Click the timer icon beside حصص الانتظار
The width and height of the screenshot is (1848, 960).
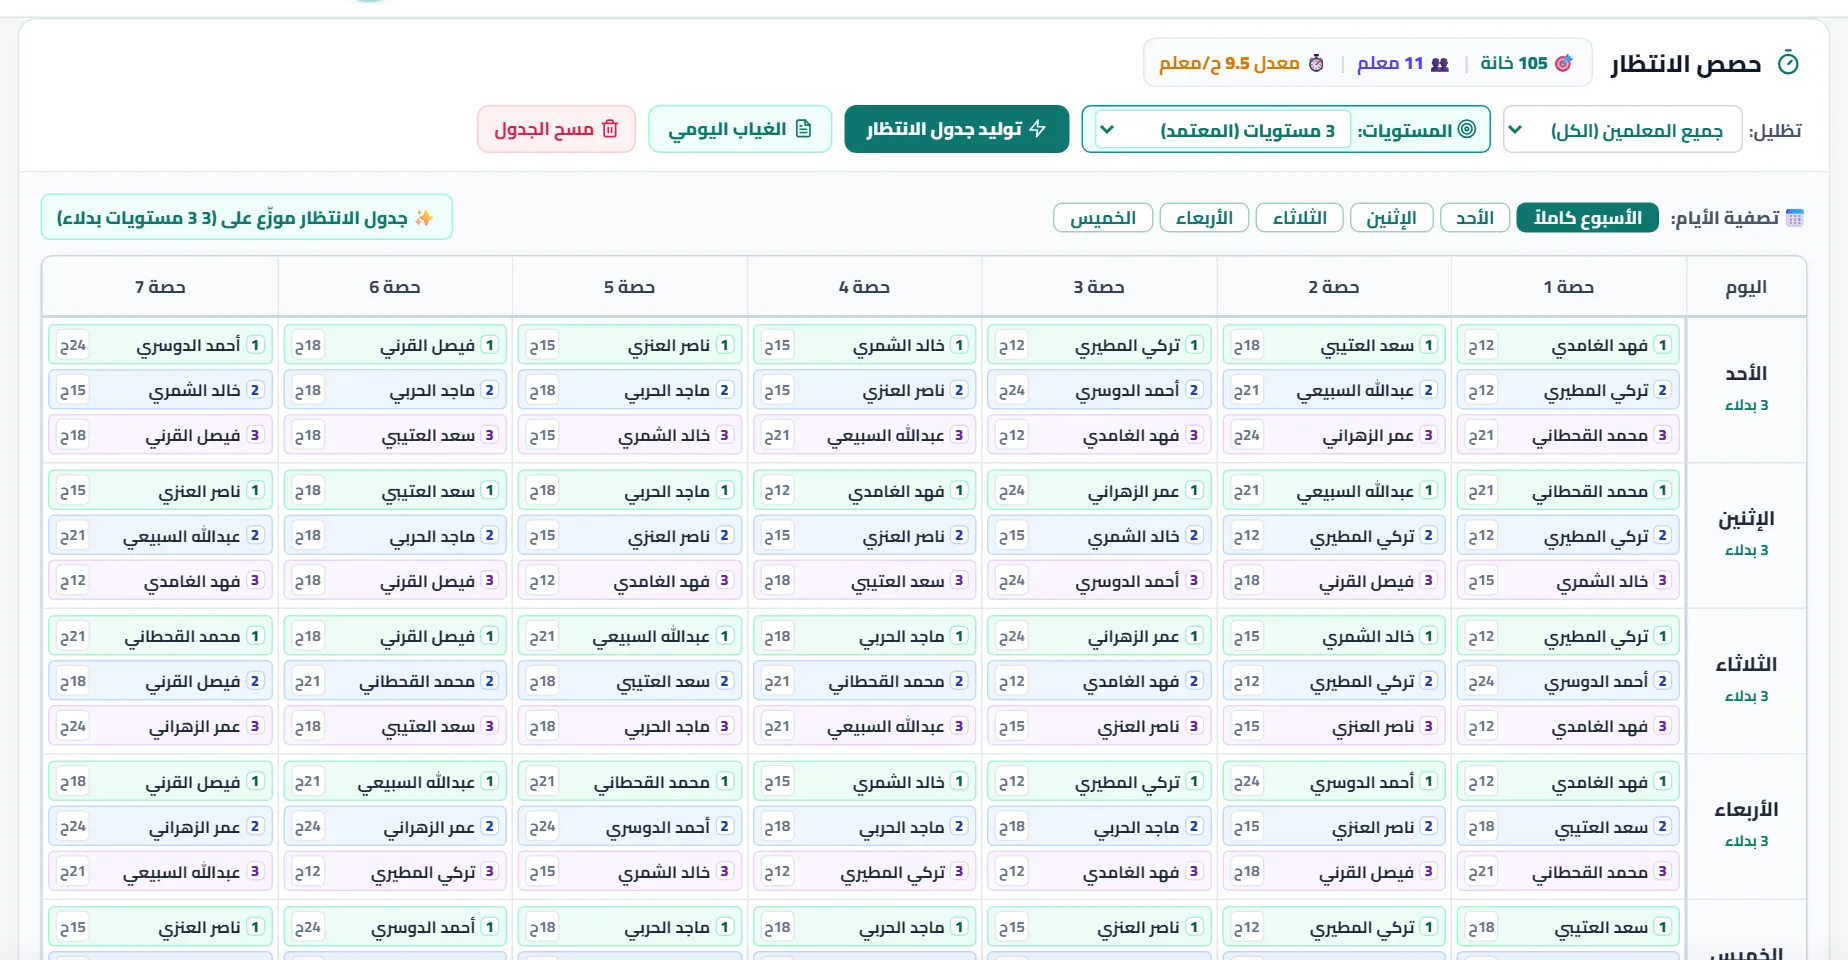tap(1788, 64)
